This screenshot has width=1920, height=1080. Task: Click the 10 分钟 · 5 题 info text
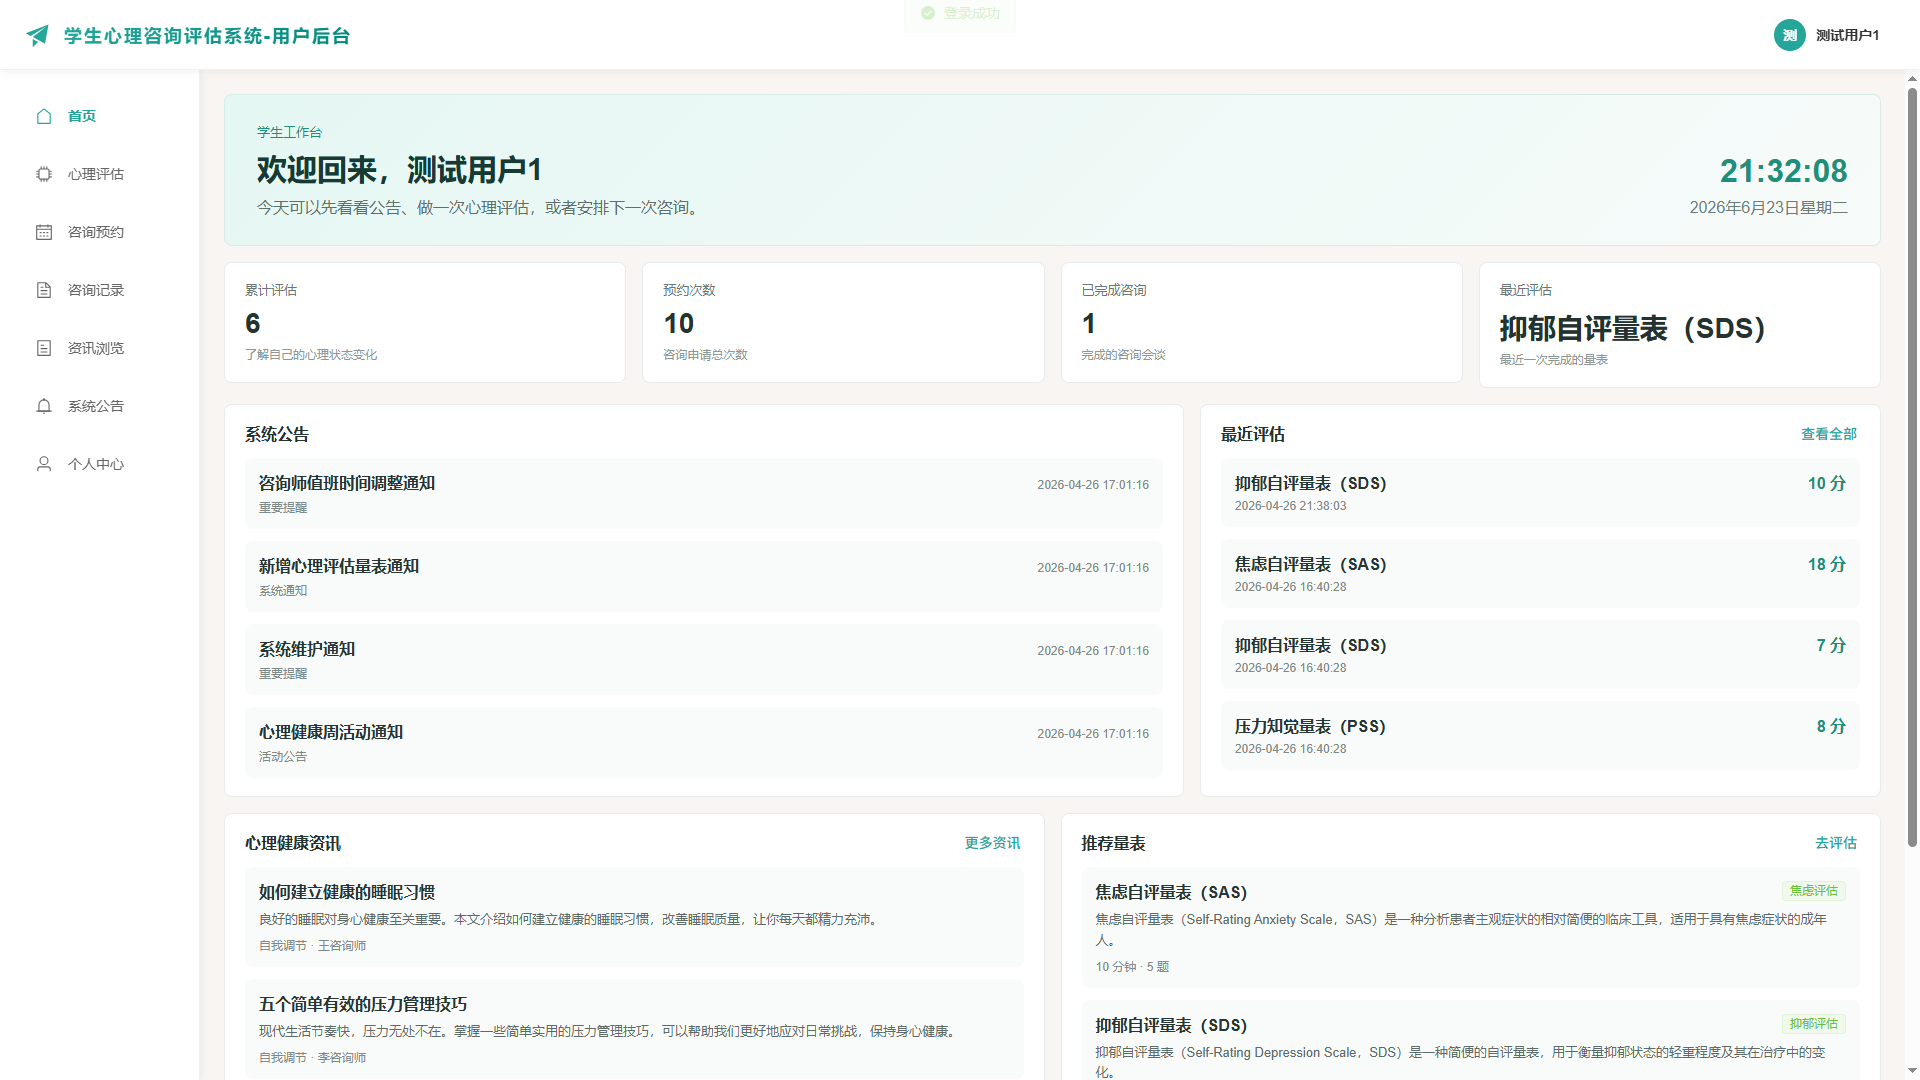(x=1132, y=967)
